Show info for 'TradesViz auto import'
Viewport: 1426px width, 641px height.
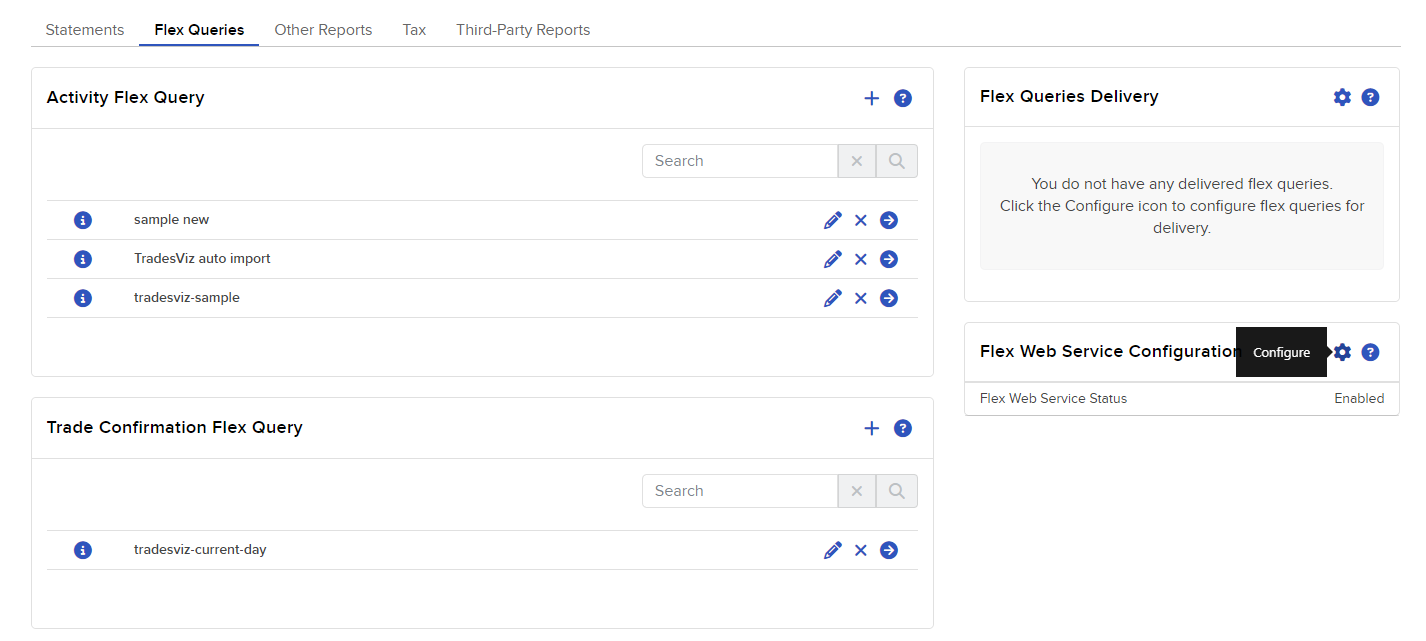click(83, 259)
